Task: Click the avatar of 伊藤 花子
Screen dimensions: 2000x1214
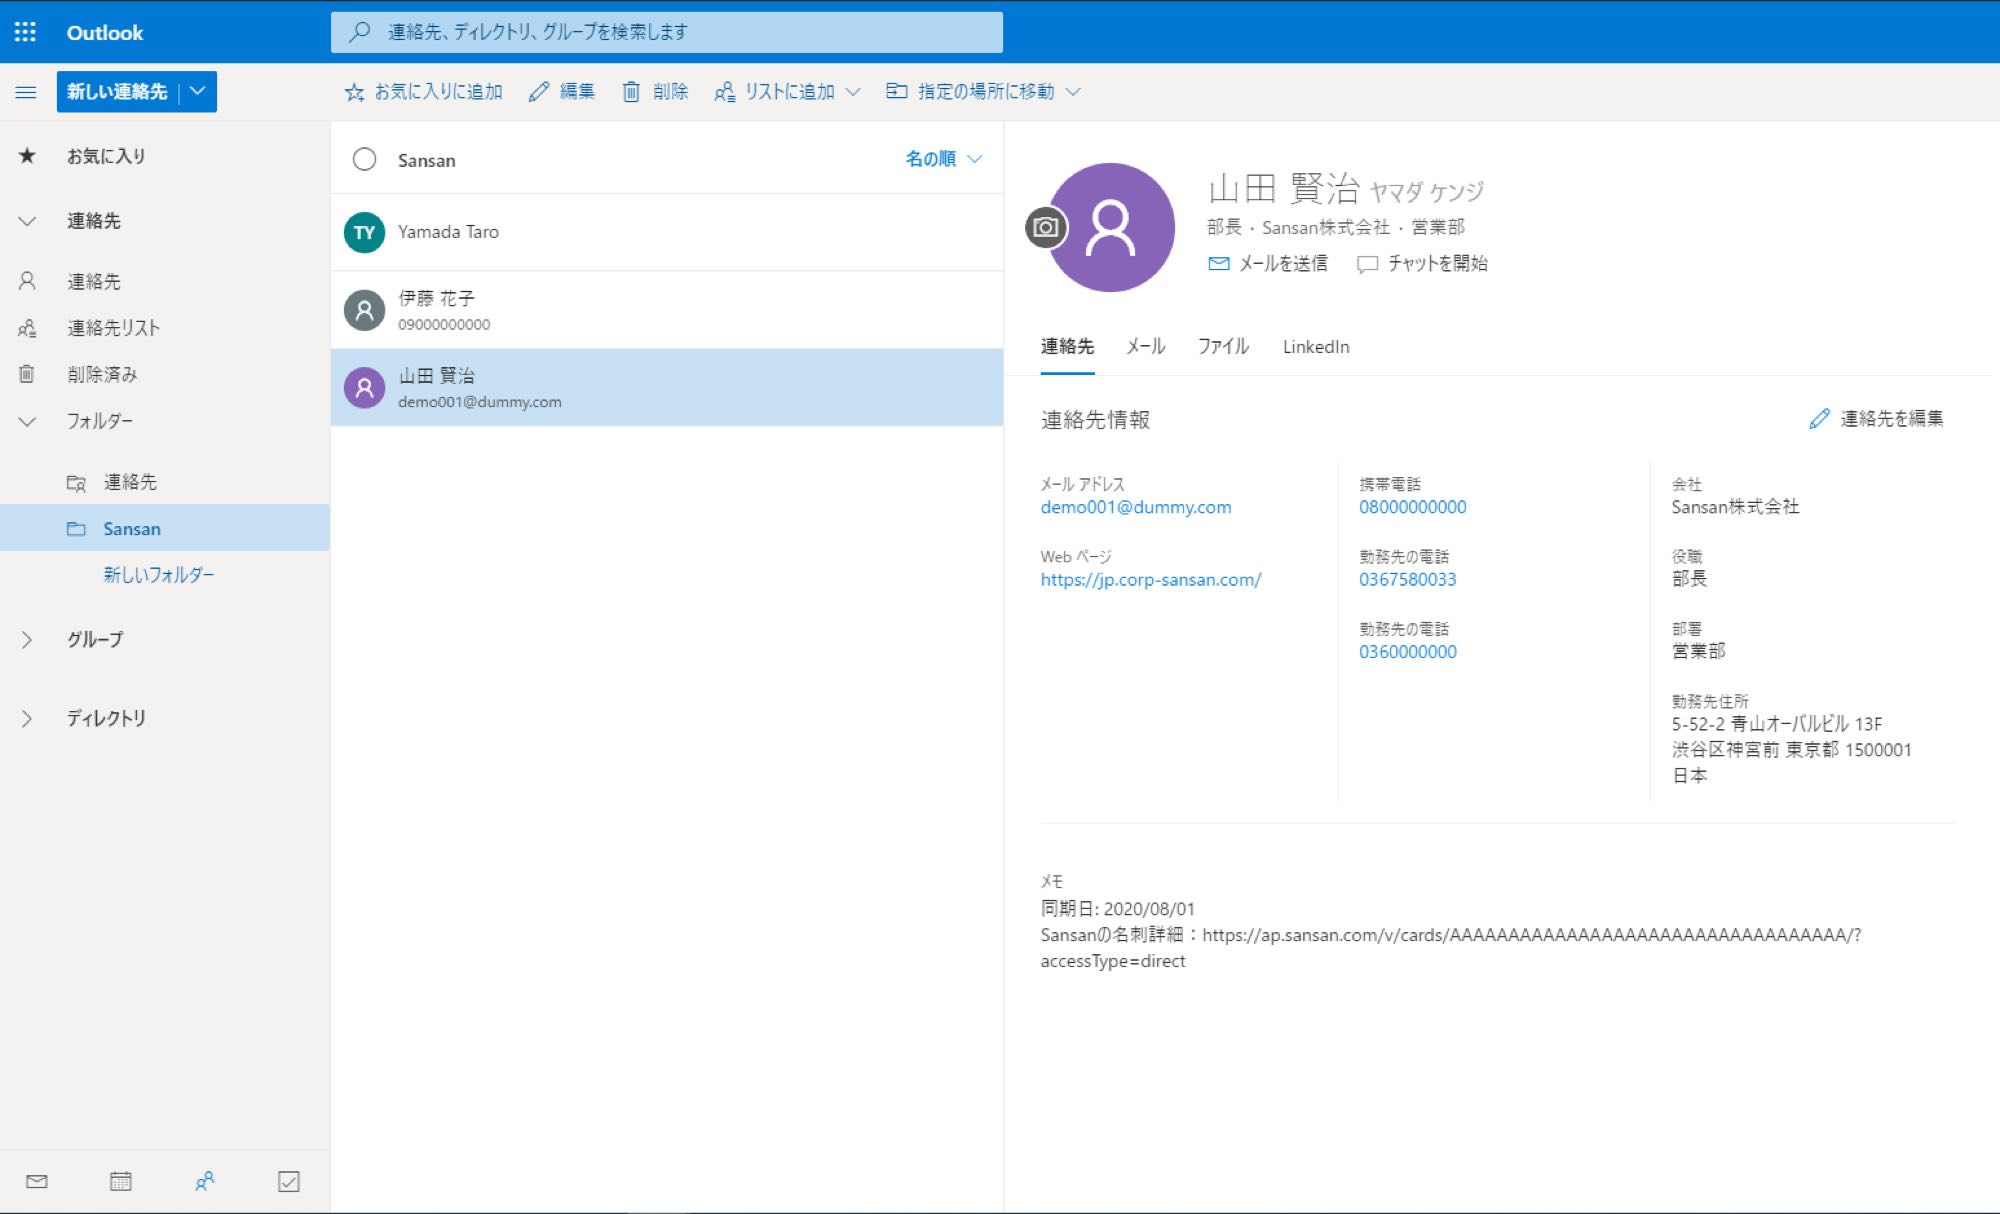Action: tap(364, 310)
